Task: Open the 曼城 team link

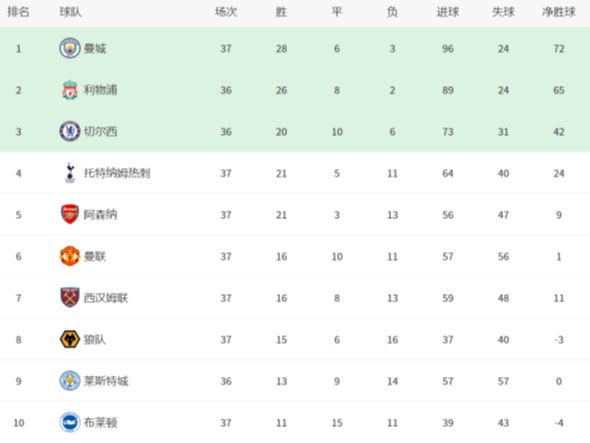Action: pos(95,49)
